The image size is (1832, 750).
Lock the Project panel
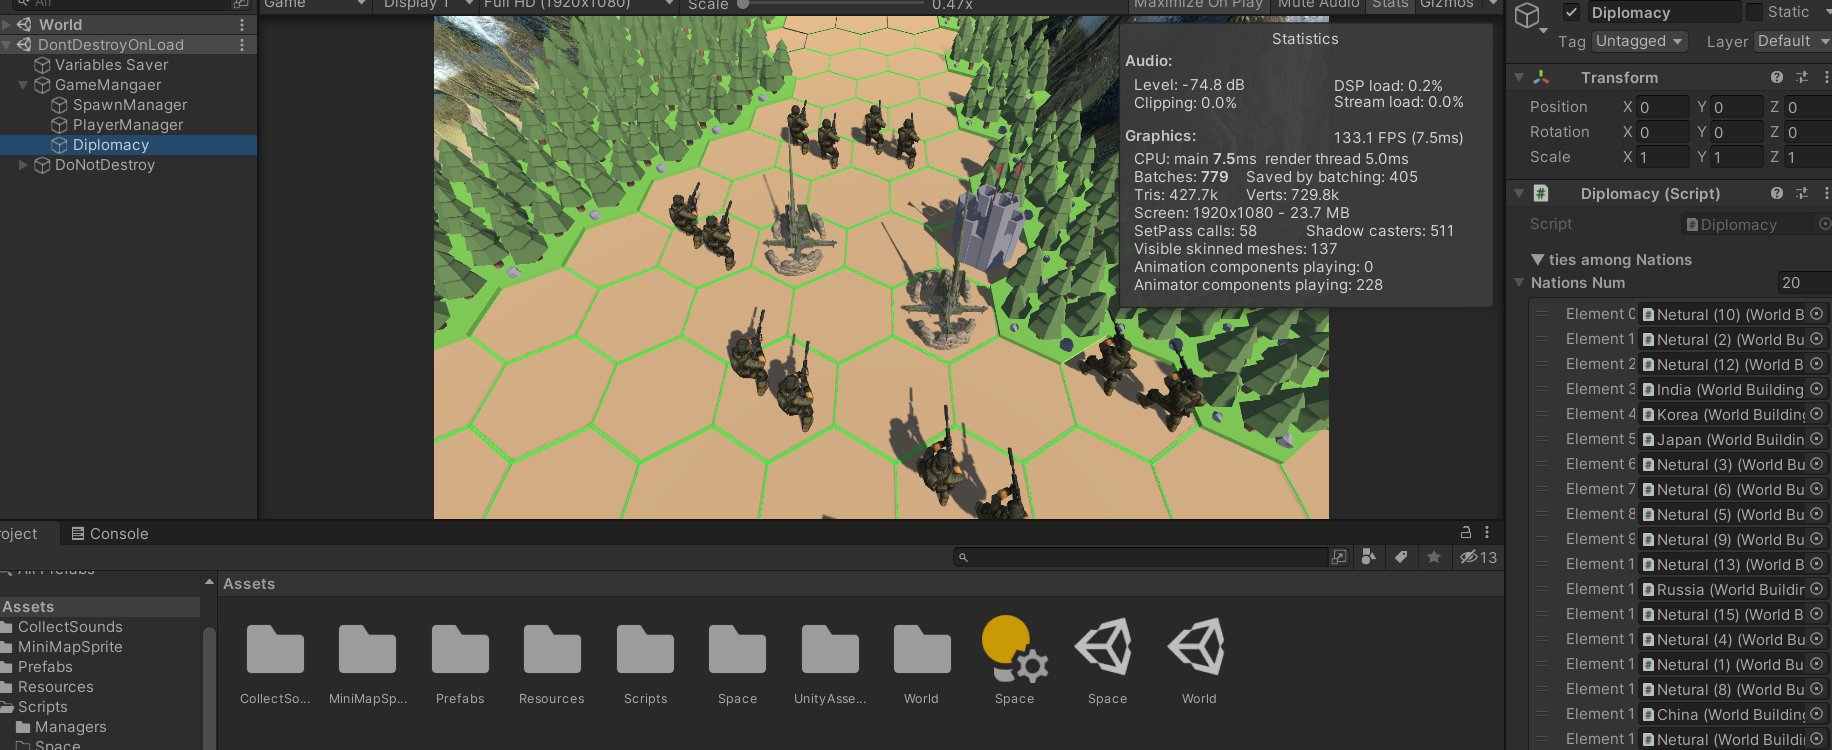tap(1466, 533)
